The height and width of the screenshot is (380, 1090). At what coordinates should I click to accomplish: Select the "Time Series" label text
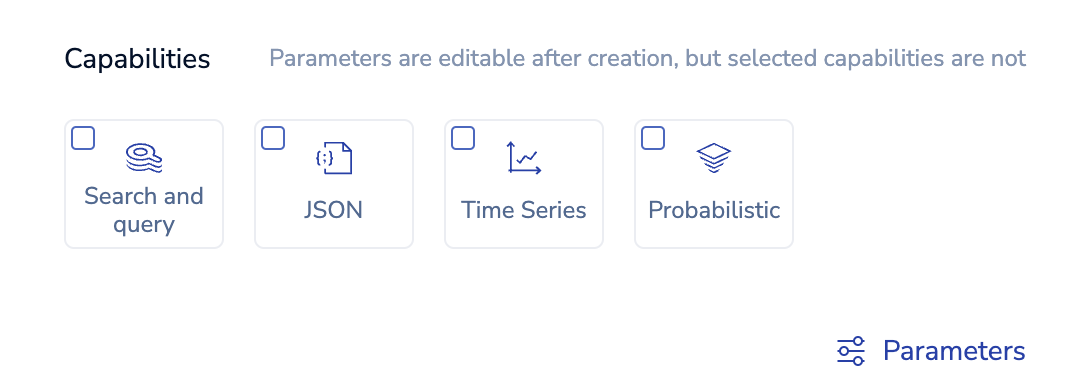point(523,210)
